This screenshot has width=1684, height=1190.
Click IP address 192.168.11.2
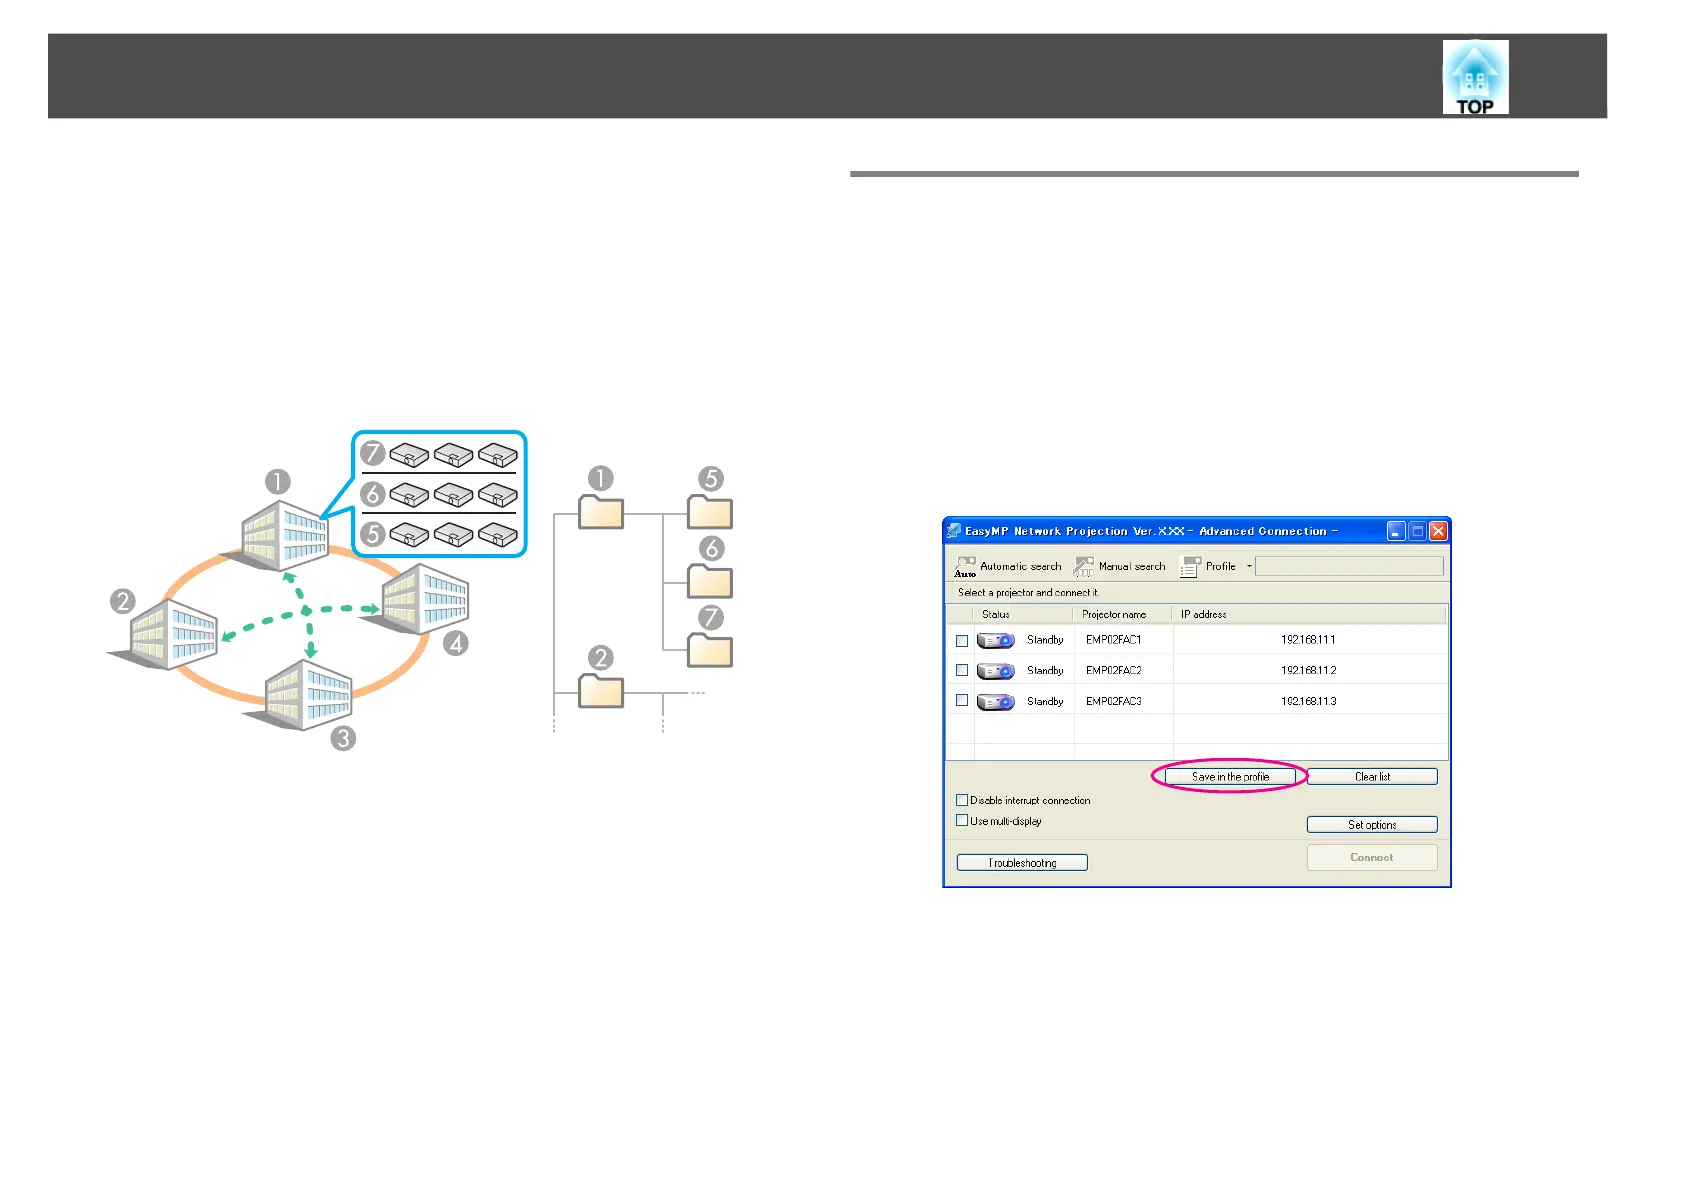coord(1308,671)
